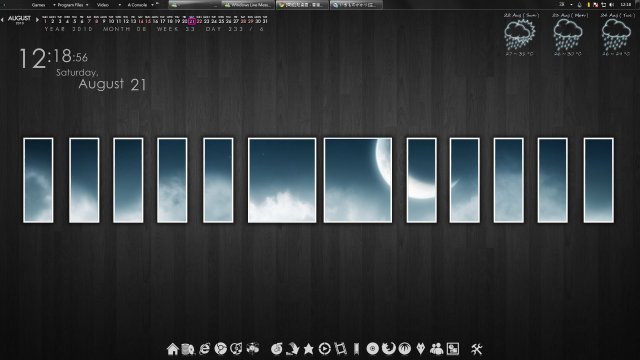Click the yellow tray icon

[589, 4]
